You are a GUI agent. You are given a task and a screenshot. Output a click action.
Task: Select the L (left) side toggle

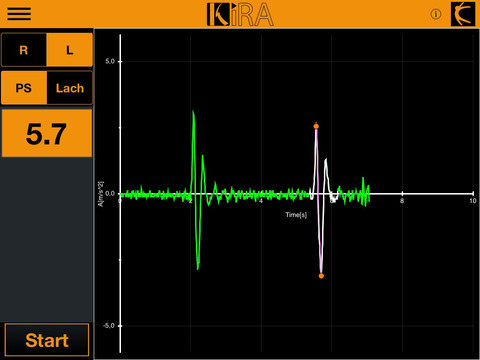pyautogui.click(x=69, y=50)
